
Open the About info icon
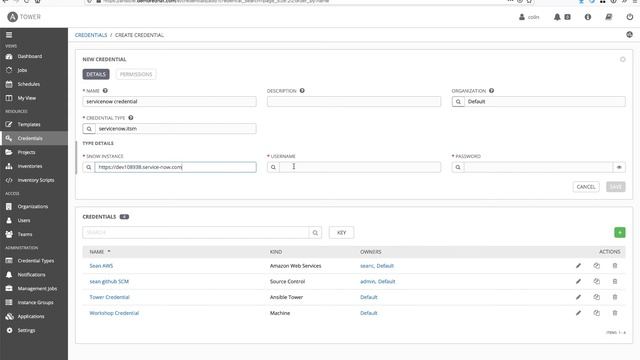(x=588, y=17)
